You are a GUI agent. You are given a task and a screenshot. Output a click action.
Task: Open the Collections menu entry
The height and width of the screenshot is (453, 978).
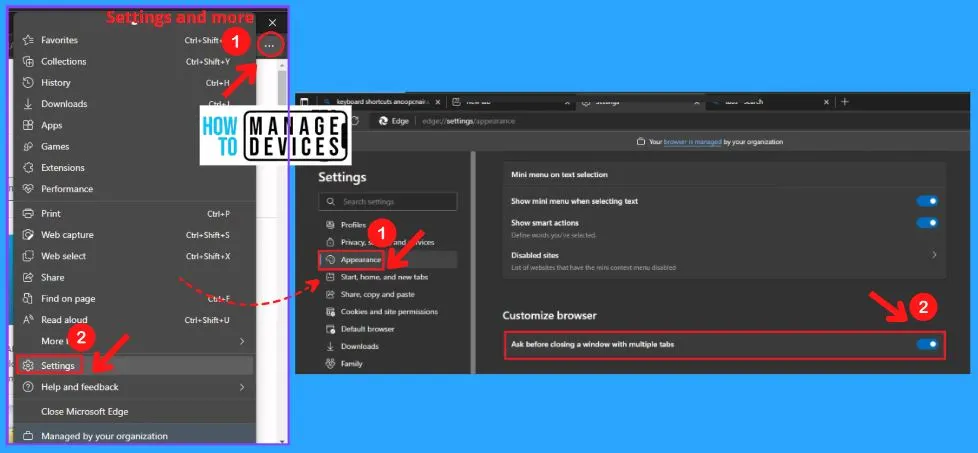tap(134, 61)
